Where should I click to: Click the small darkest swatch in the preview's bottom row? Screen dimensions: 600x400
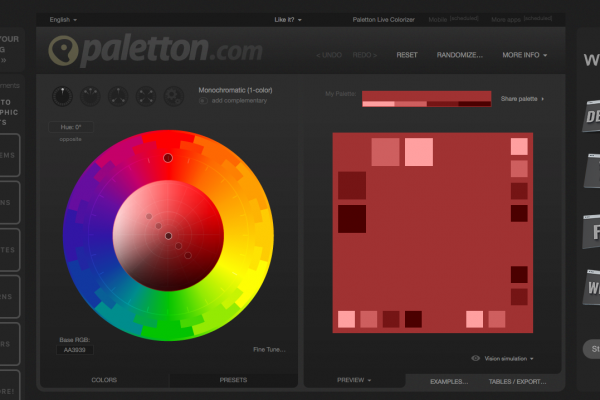click(x=413, y=319)
